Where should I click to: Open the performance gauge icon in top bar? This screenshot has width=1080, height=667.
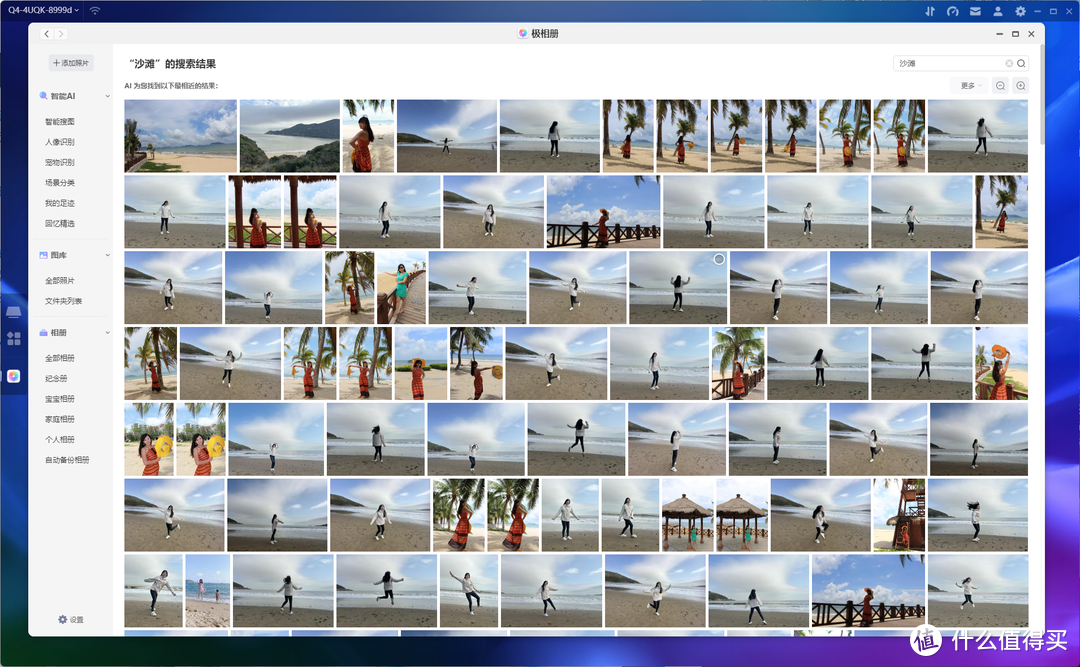952,11
